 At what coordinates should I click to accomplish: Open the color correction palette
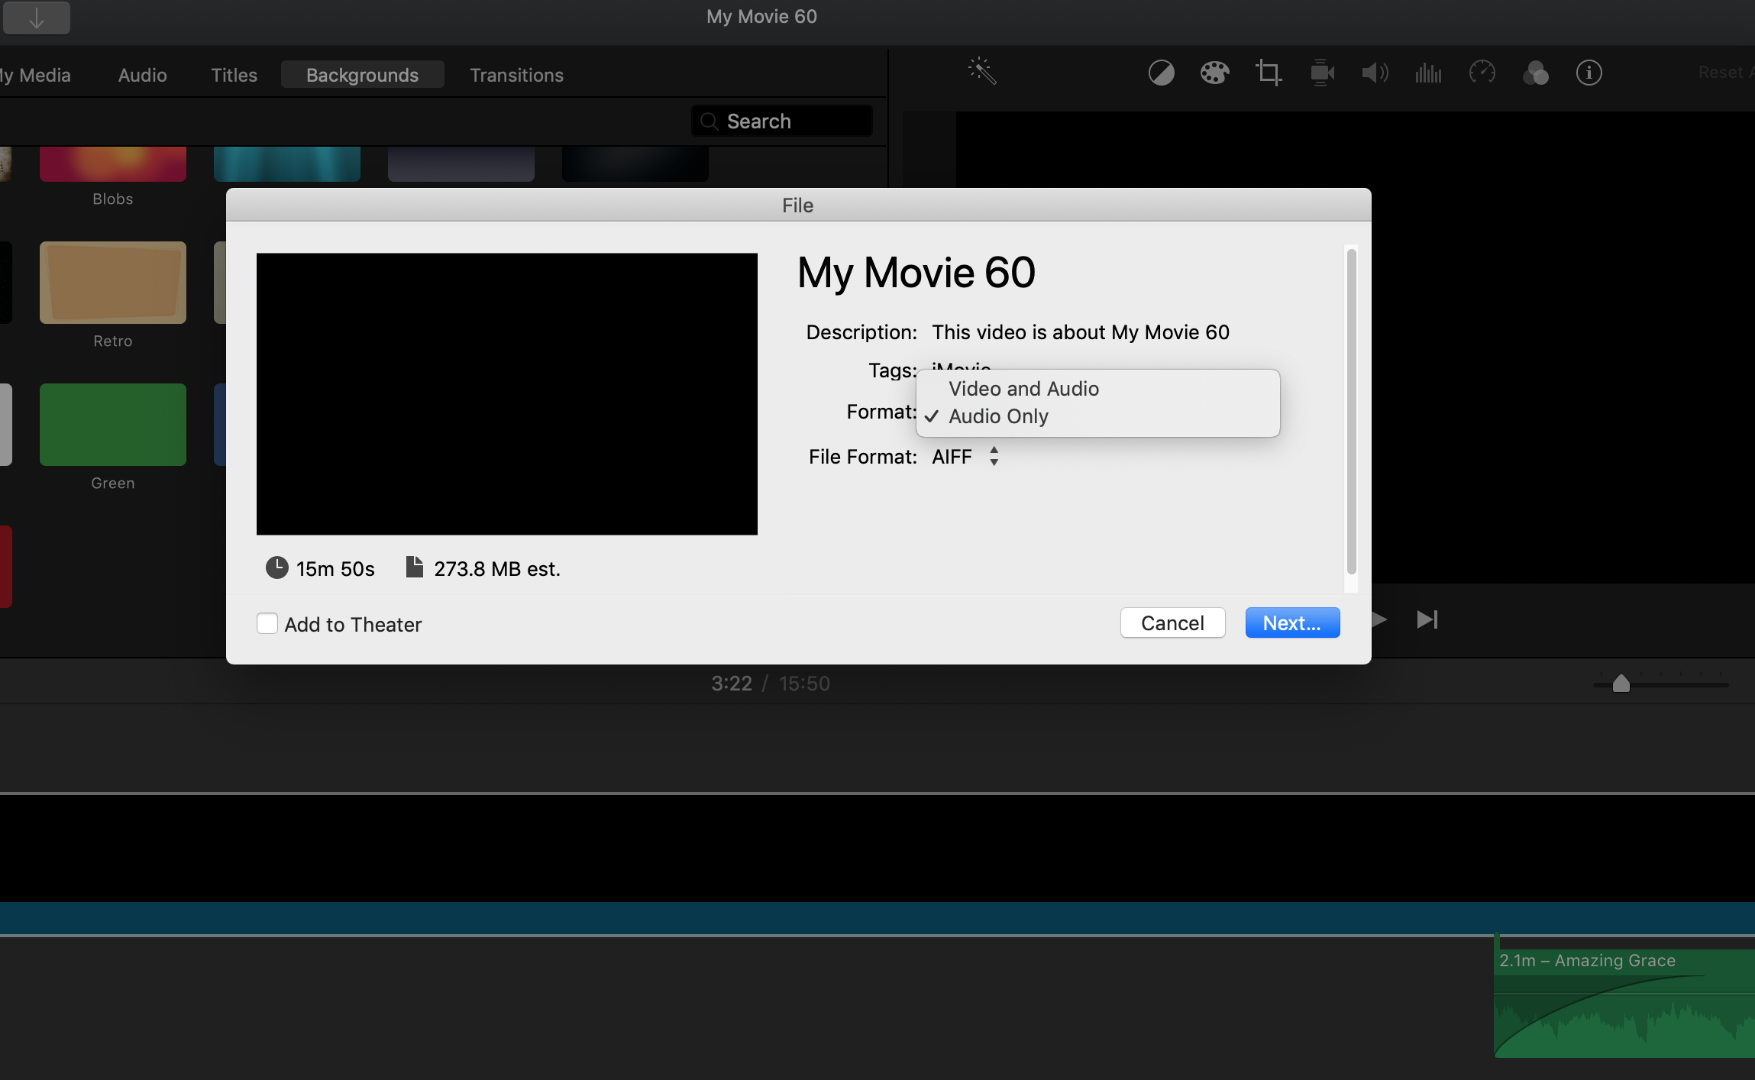pos(1214,73)
